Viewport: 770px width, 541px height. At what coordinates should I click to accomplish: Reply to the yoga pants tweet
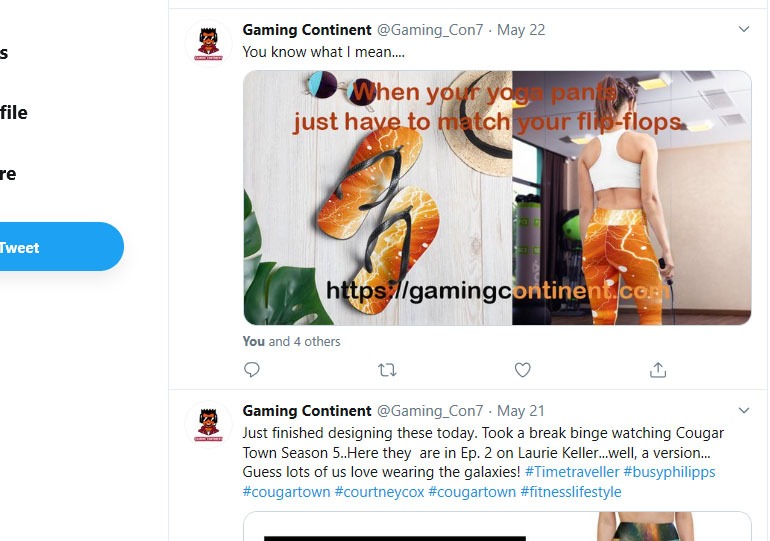click(252, 370)
